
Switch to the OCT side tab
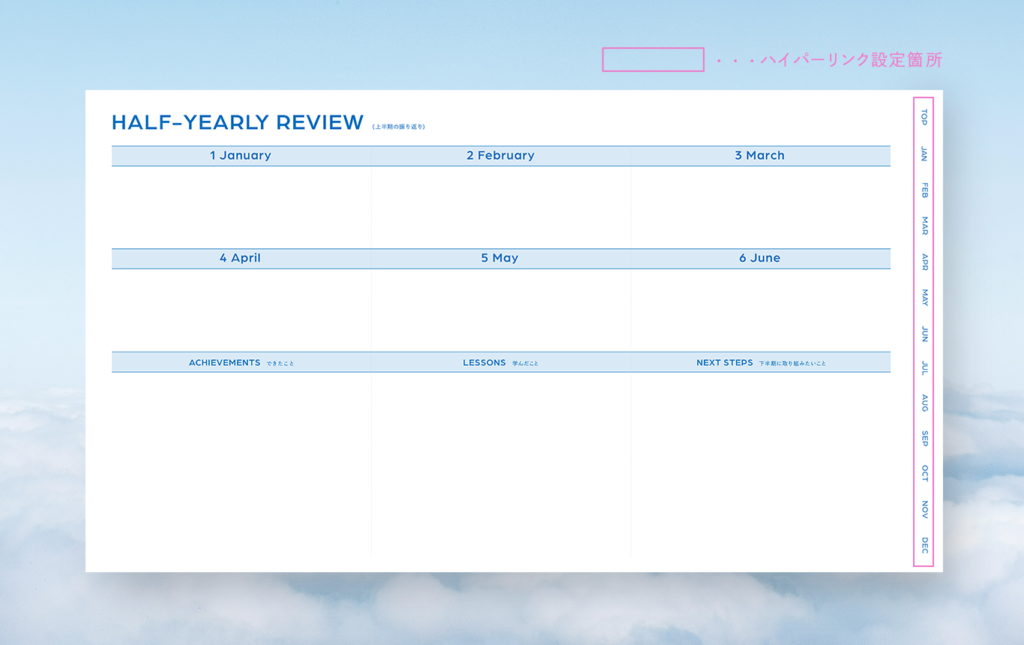(924, 473)
